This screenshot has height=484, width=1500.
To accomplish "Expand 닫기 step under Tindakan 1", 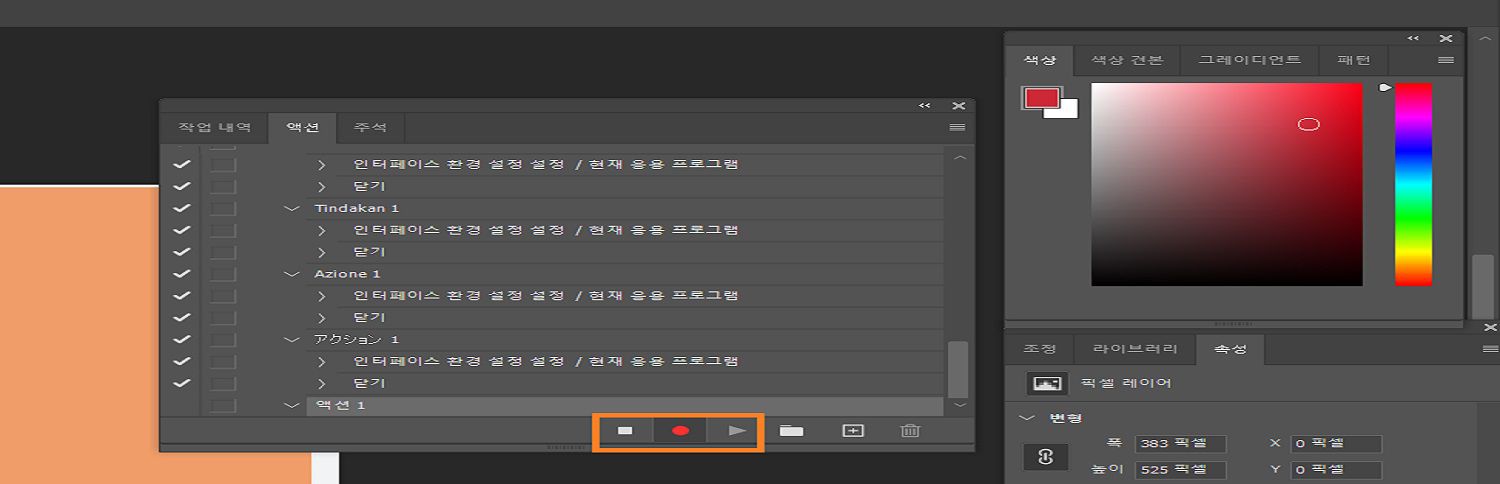I will (x=322, y=252).
